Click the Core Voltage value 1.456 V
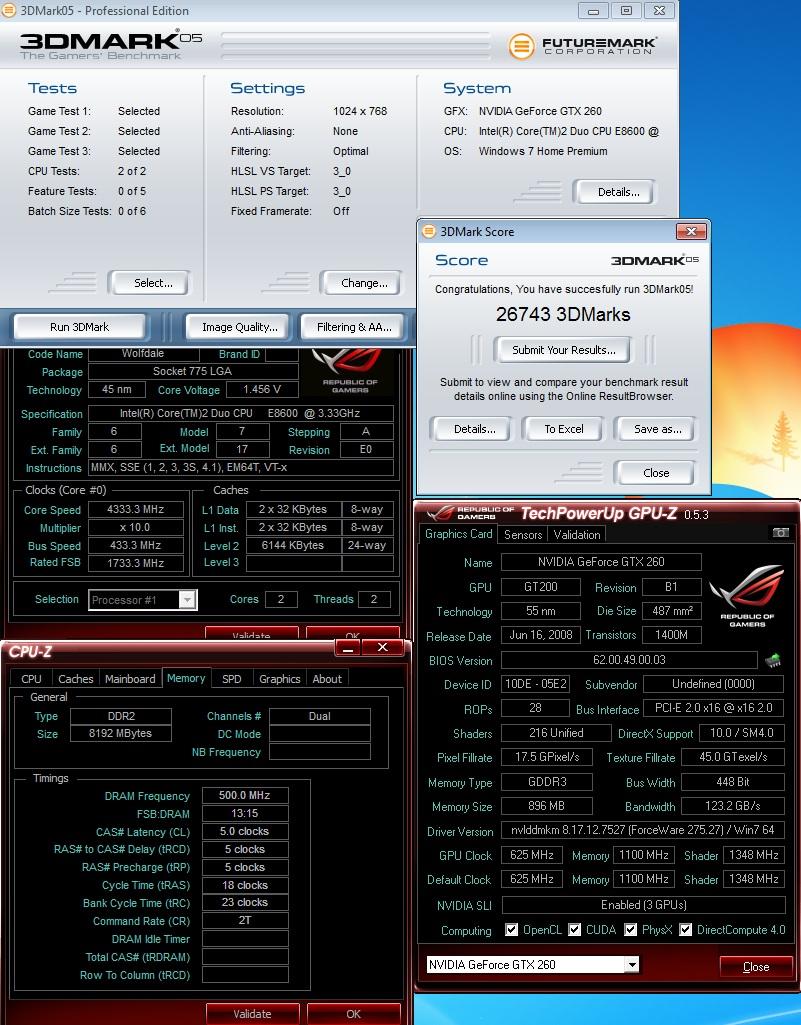The image size is (801, 1025). tap(262, 389)
